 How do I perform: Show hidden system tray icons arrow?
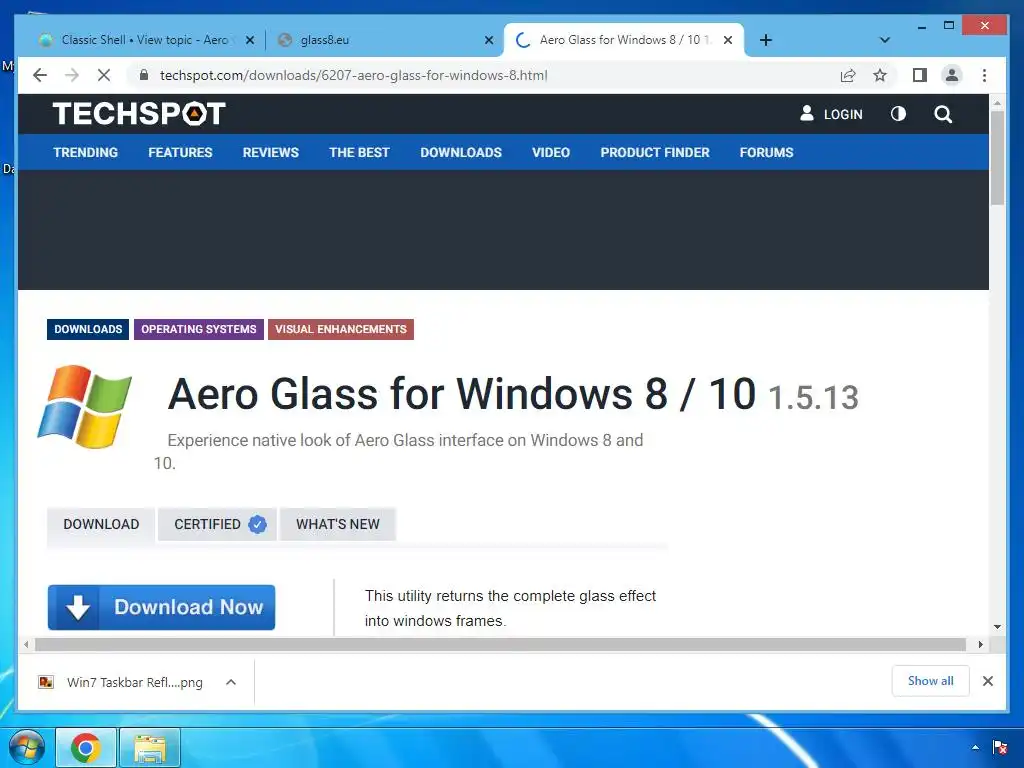coord(976,747)
